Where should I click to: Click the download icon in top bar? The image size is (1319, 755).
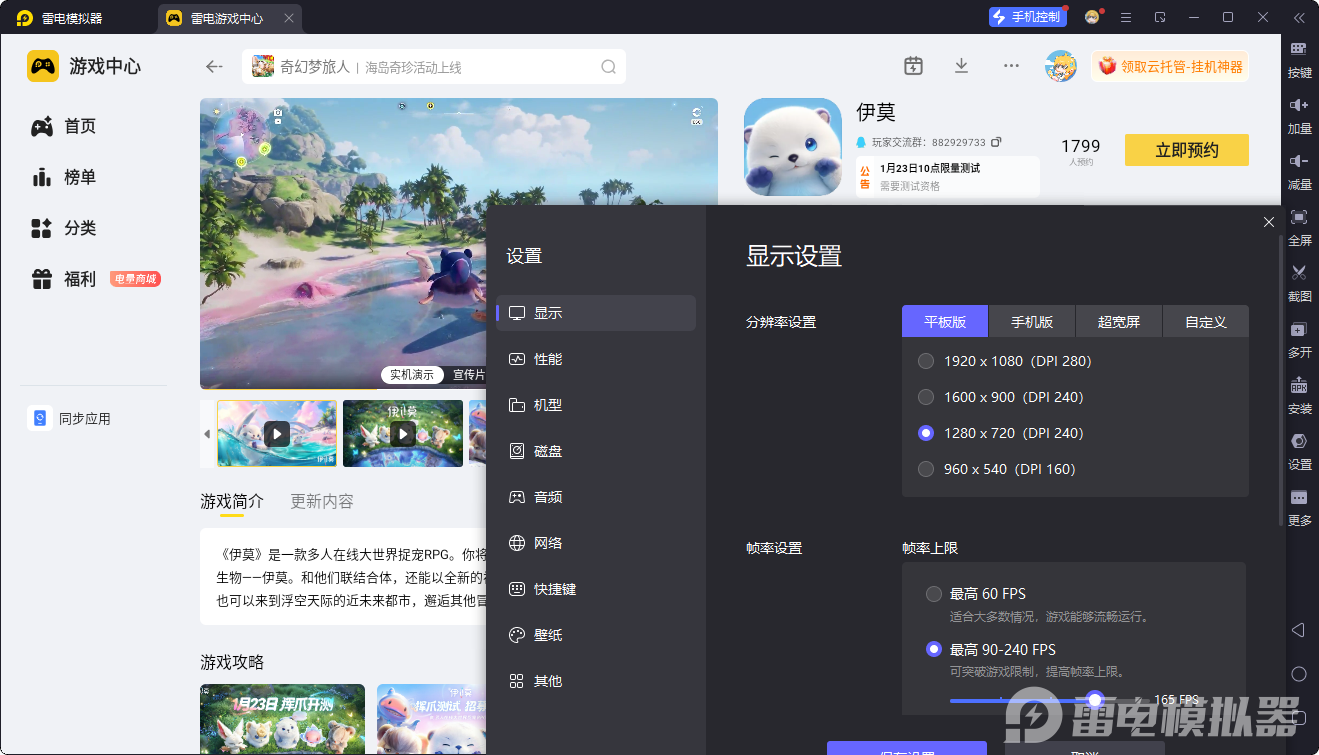(x=961, y=66)
